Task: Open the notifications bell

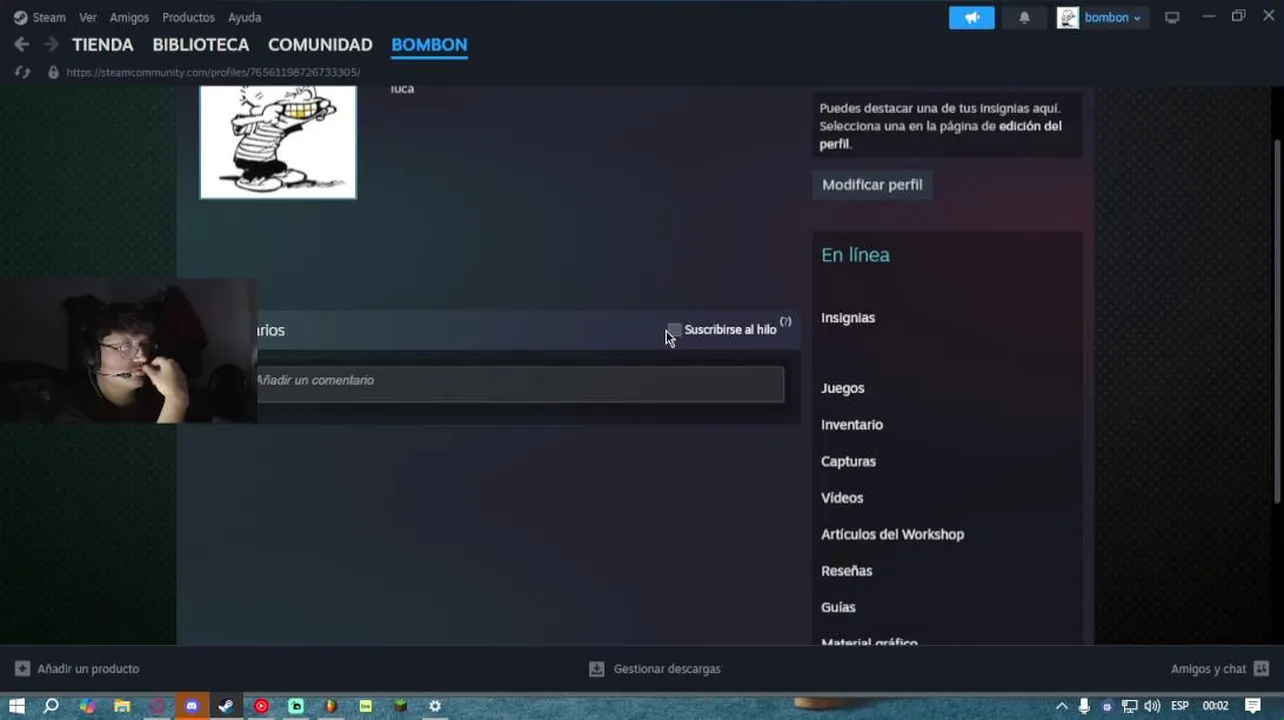Action: point(1024,17)
